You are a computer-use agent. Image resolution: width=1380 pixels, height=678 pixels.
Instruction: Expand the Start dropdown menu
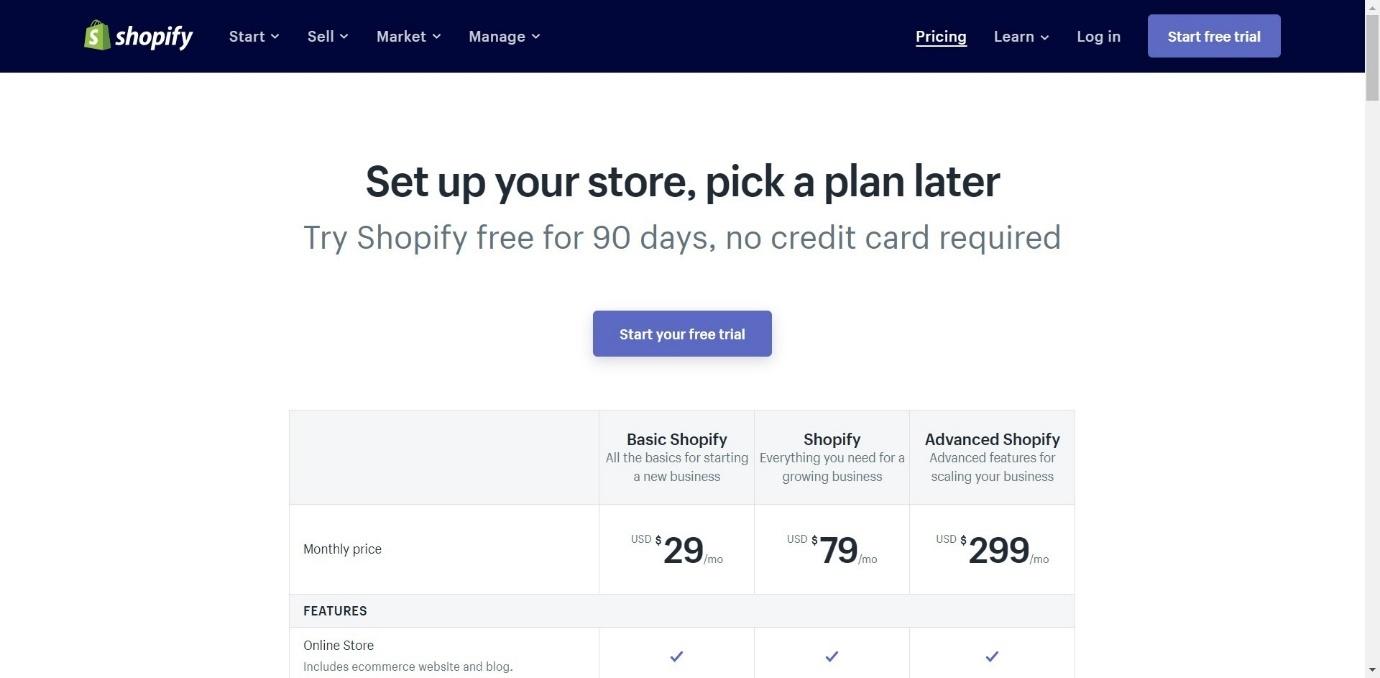click(254, 36)
